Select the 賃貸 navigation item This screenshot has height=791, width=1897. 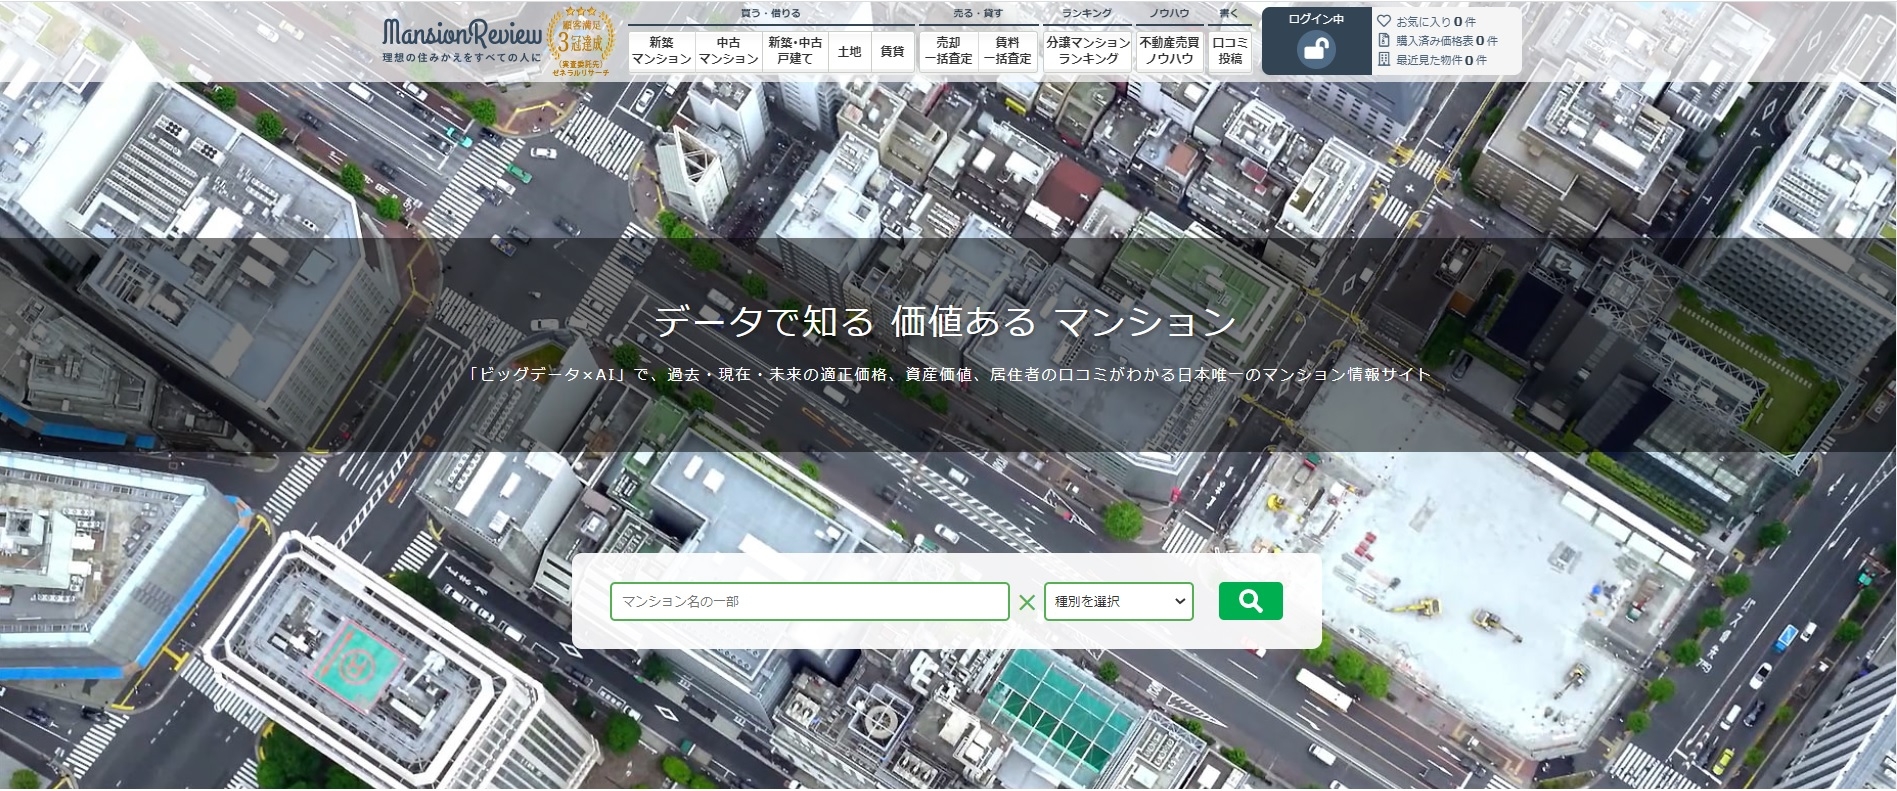892,51
